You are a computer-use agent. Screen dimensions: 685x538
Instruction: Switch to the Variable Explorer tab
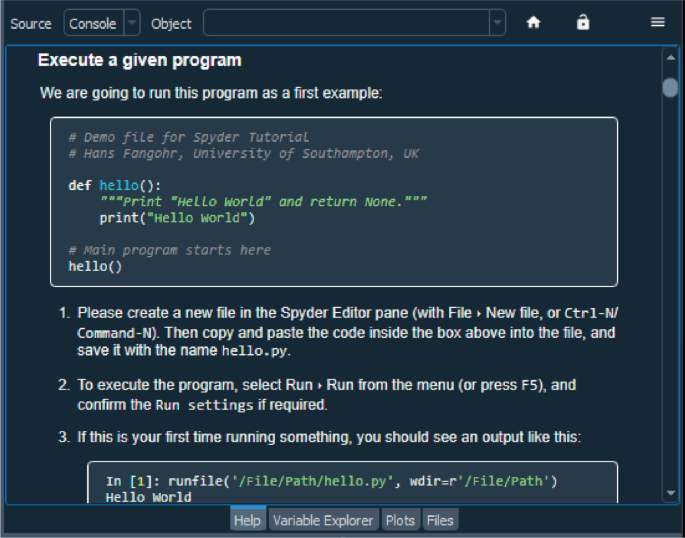tap(323, 520)
